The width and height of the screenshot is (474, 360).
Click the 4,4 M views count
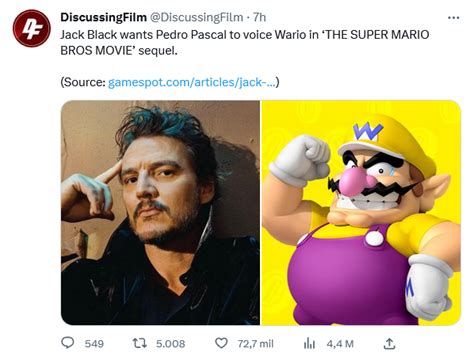[x=340, y=344]
